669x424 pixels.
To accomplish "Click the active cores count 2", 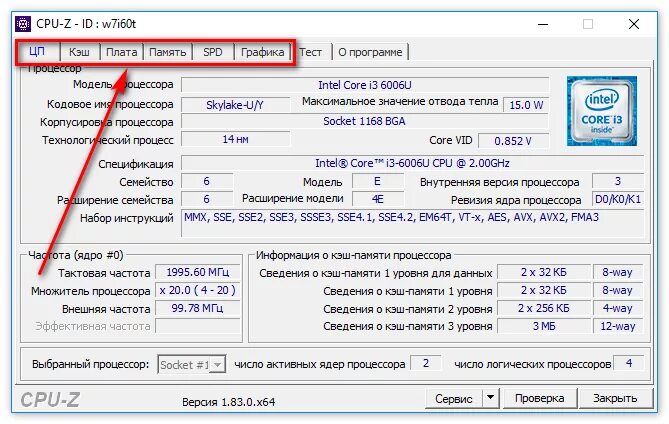I will tap(426, 363).
